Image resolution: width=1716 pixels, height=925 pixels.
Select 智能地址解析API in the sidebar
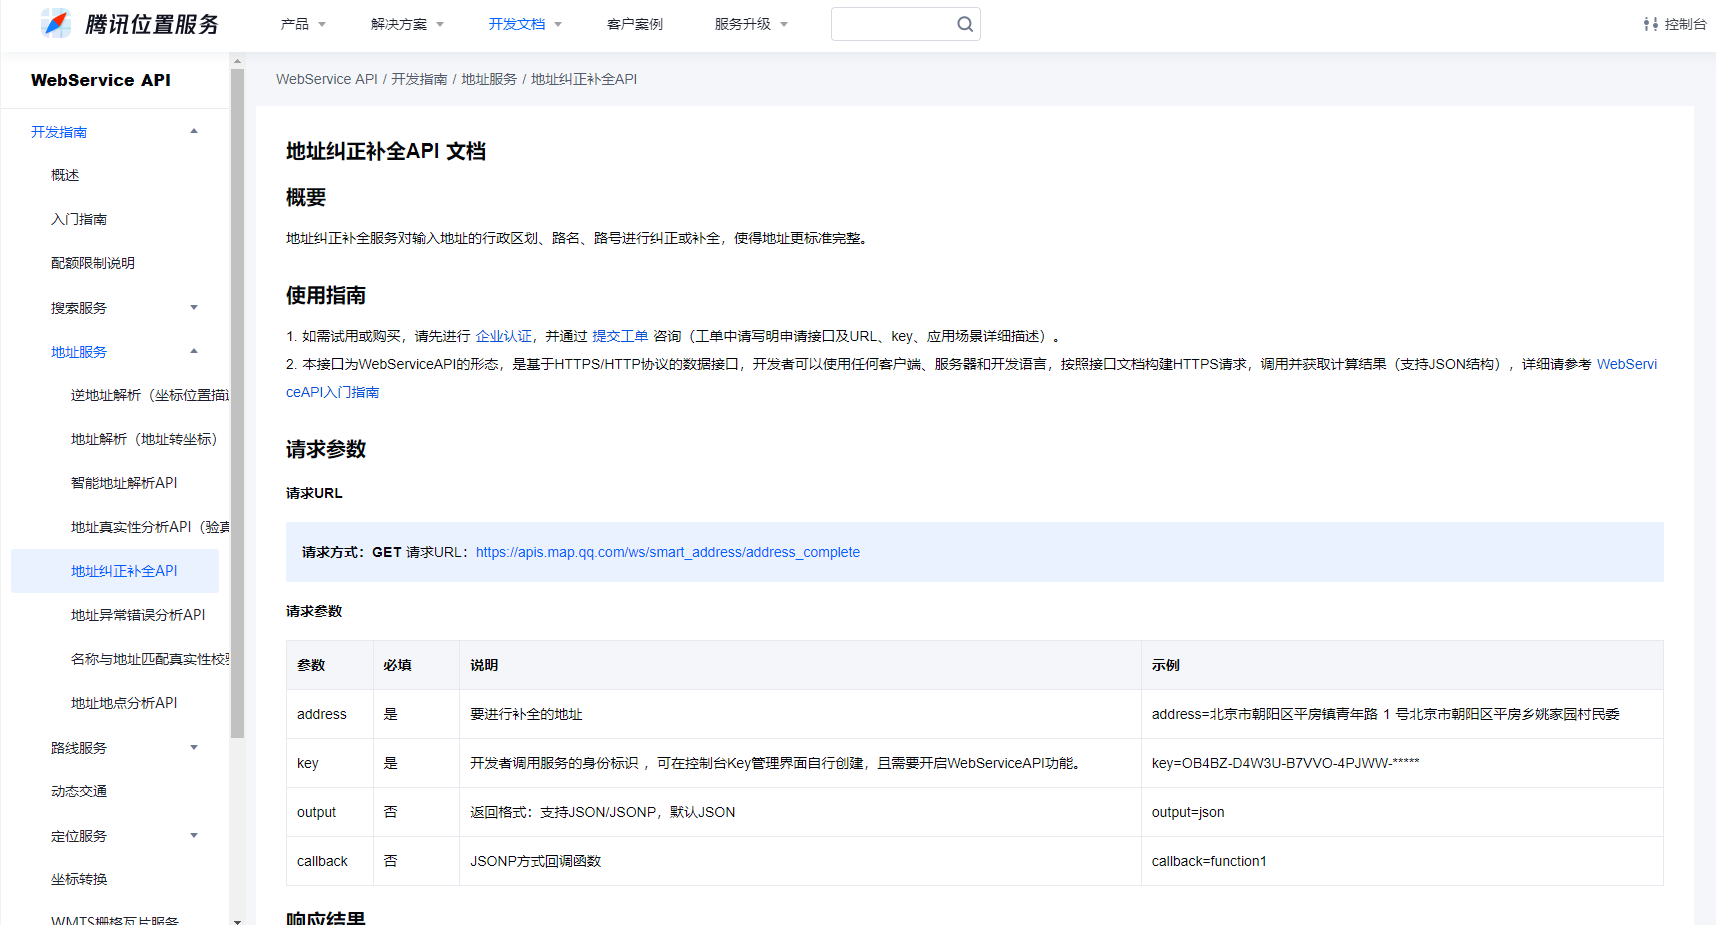(123, 482)
